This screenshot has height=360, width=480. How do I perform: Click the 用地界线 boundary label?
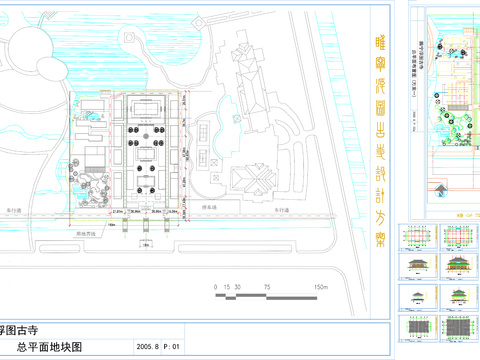(x=86, y=234)
